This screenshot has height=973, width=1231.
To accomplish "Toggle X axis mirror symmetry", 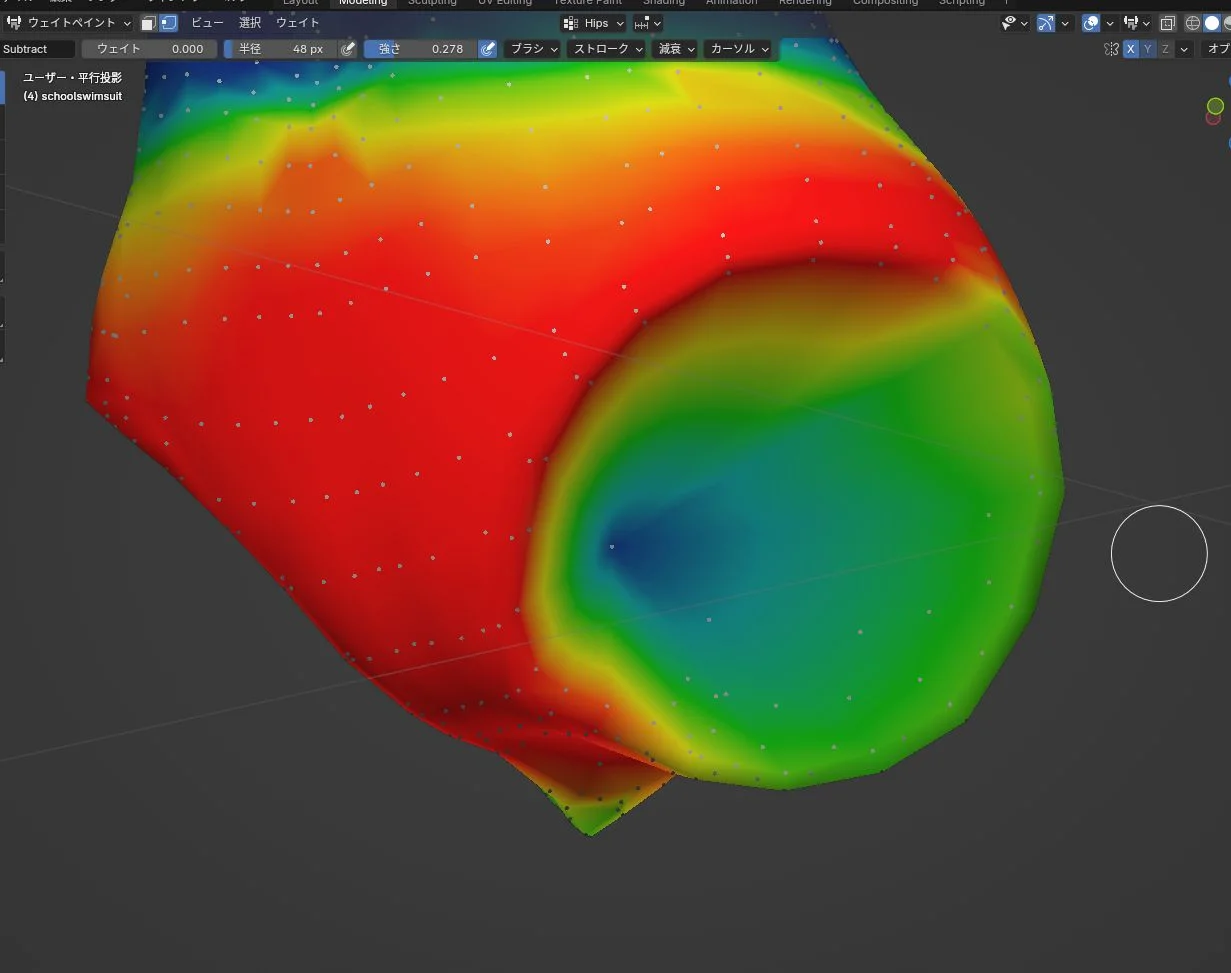I will pos(1131,49).
